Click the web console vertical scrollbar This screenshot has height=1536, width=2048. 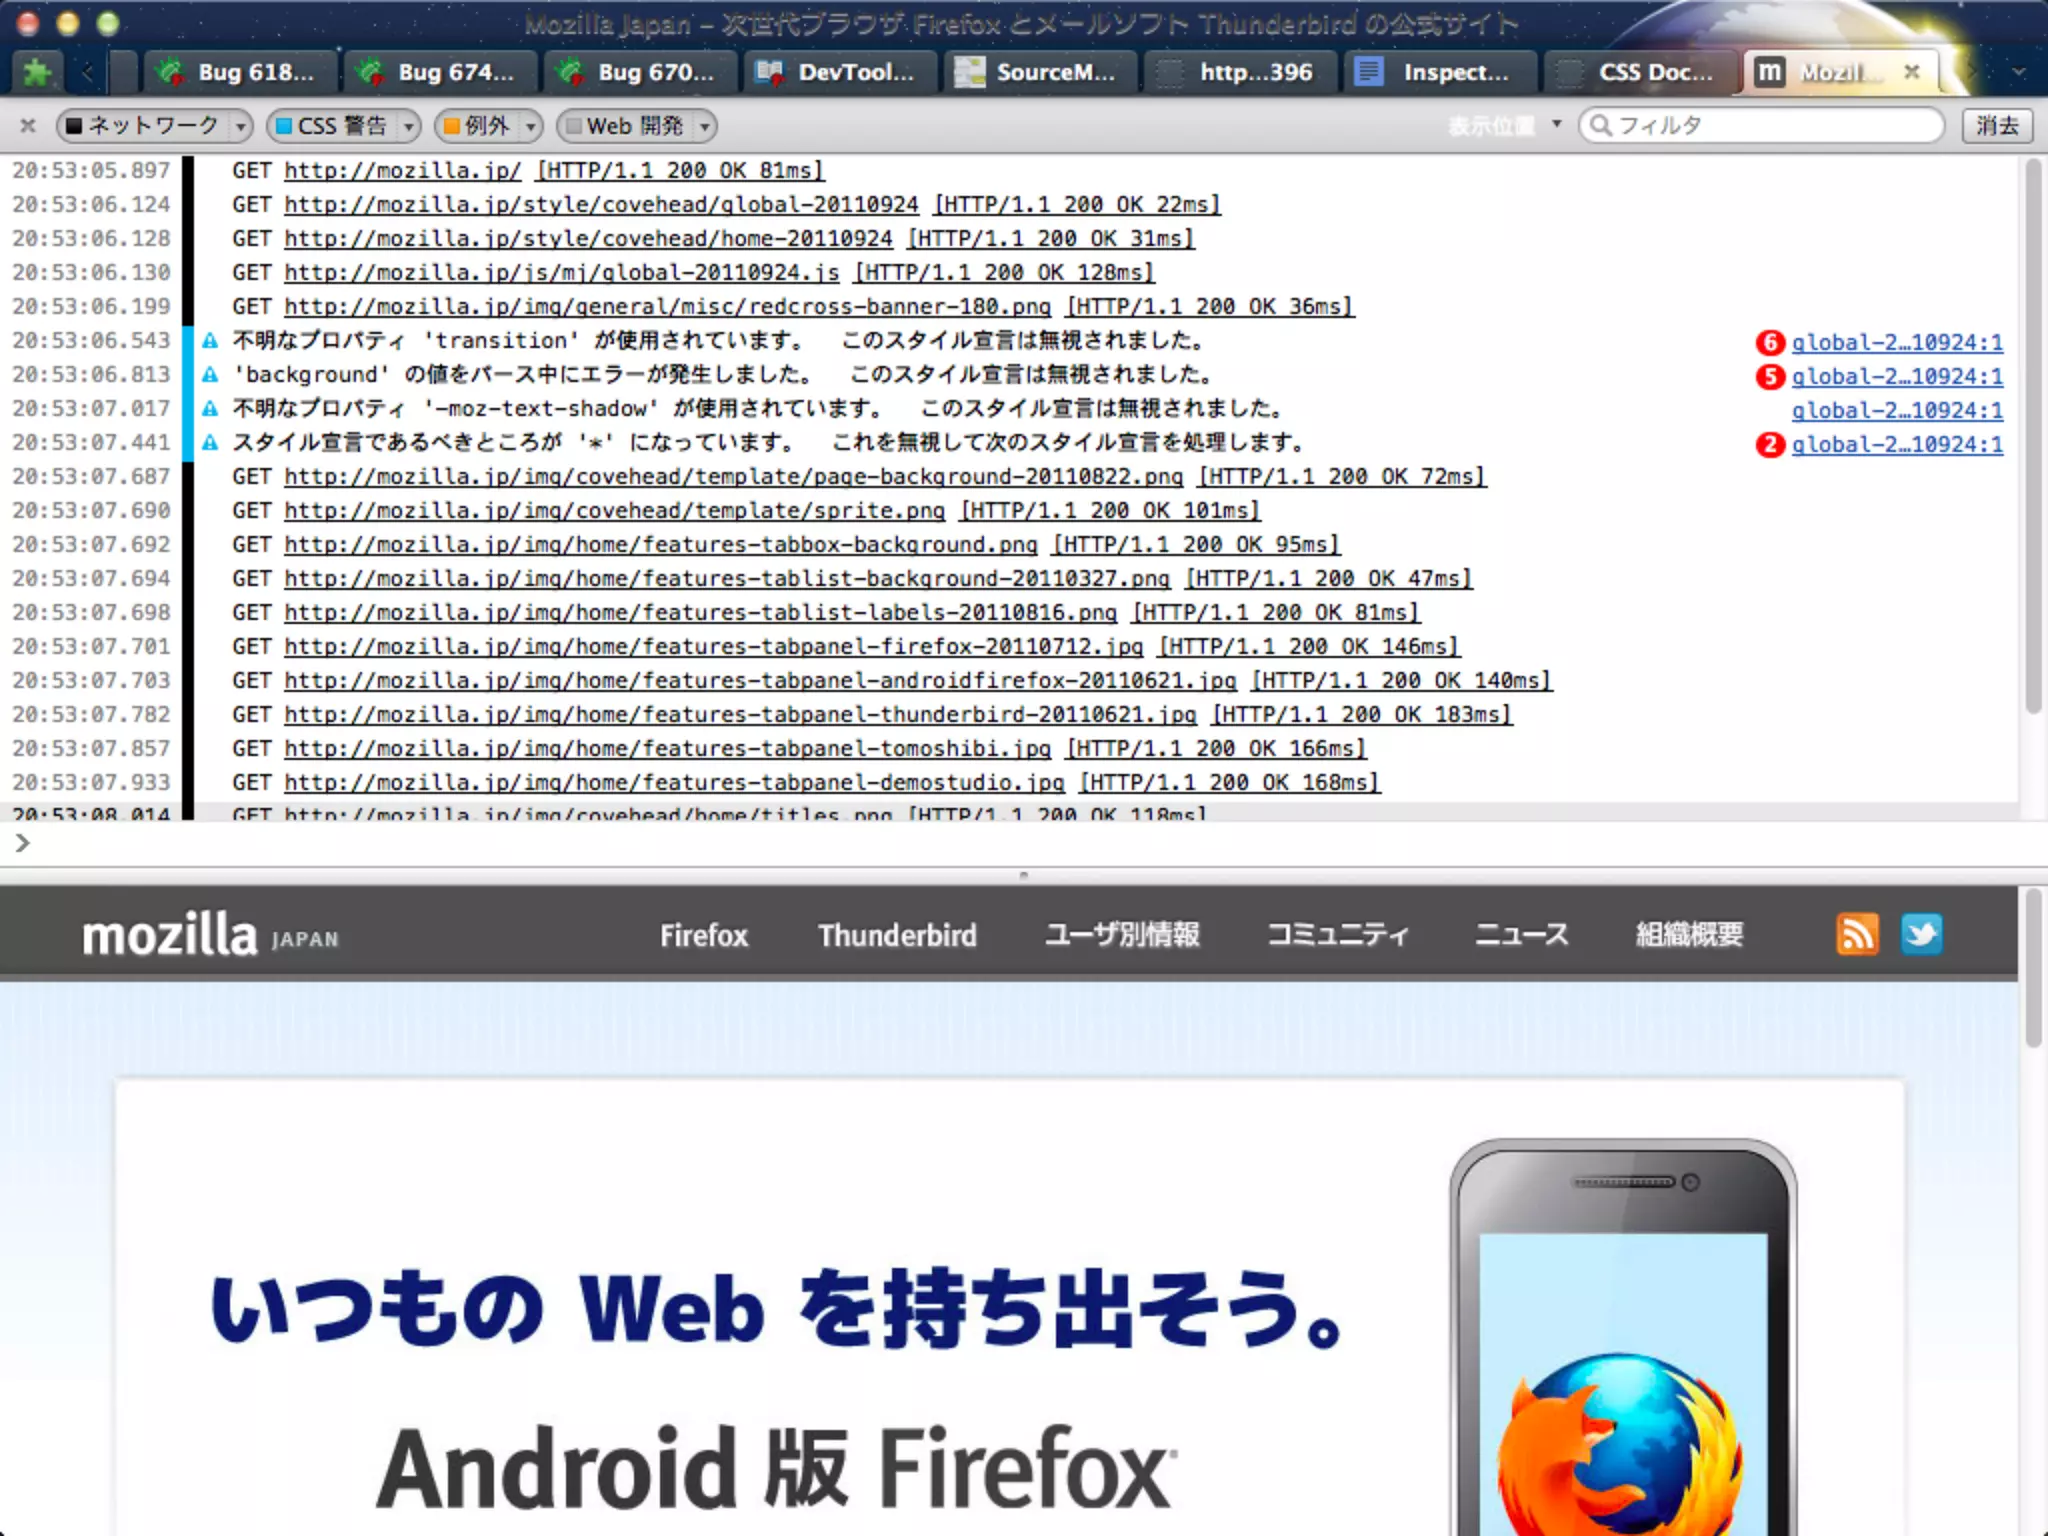click(x=2032, y=436)
